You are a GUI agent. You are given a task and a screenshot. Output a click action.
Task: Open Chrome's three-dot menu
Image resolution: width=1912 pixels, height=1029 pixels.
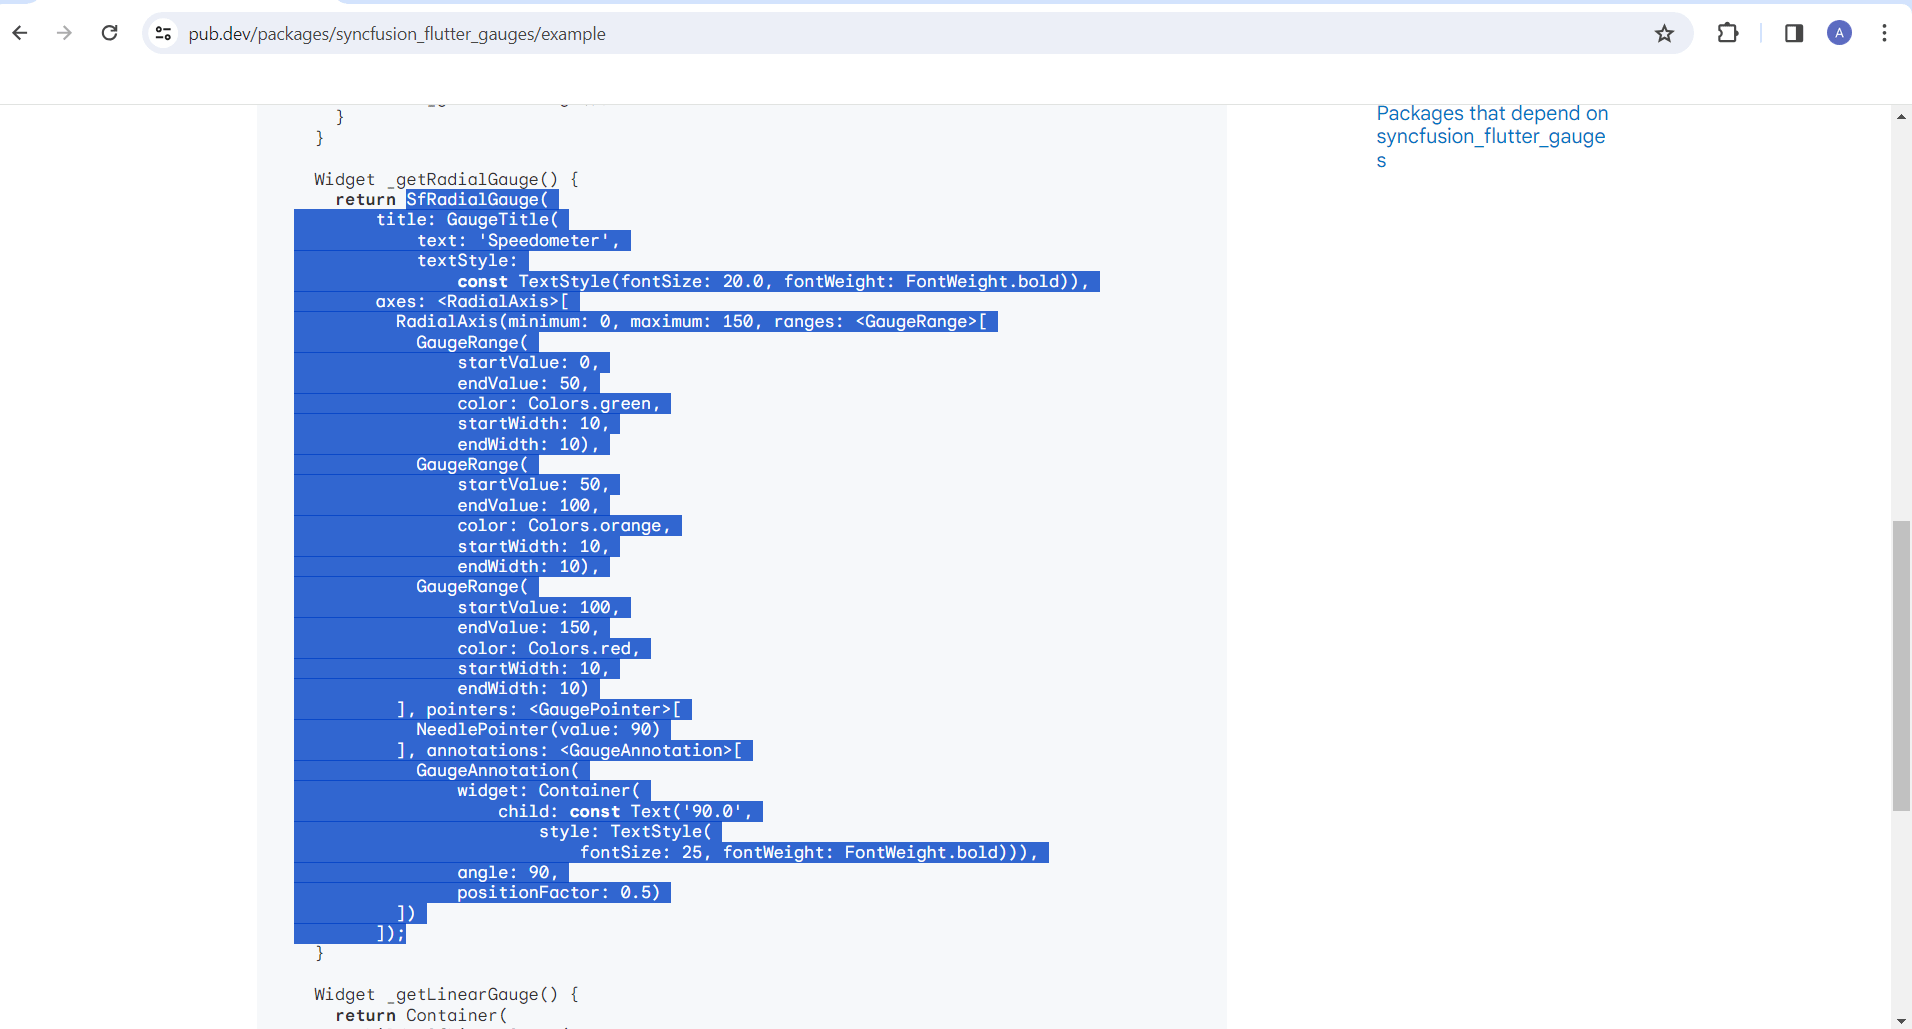pyautogui.click(x=1884, y=33)
